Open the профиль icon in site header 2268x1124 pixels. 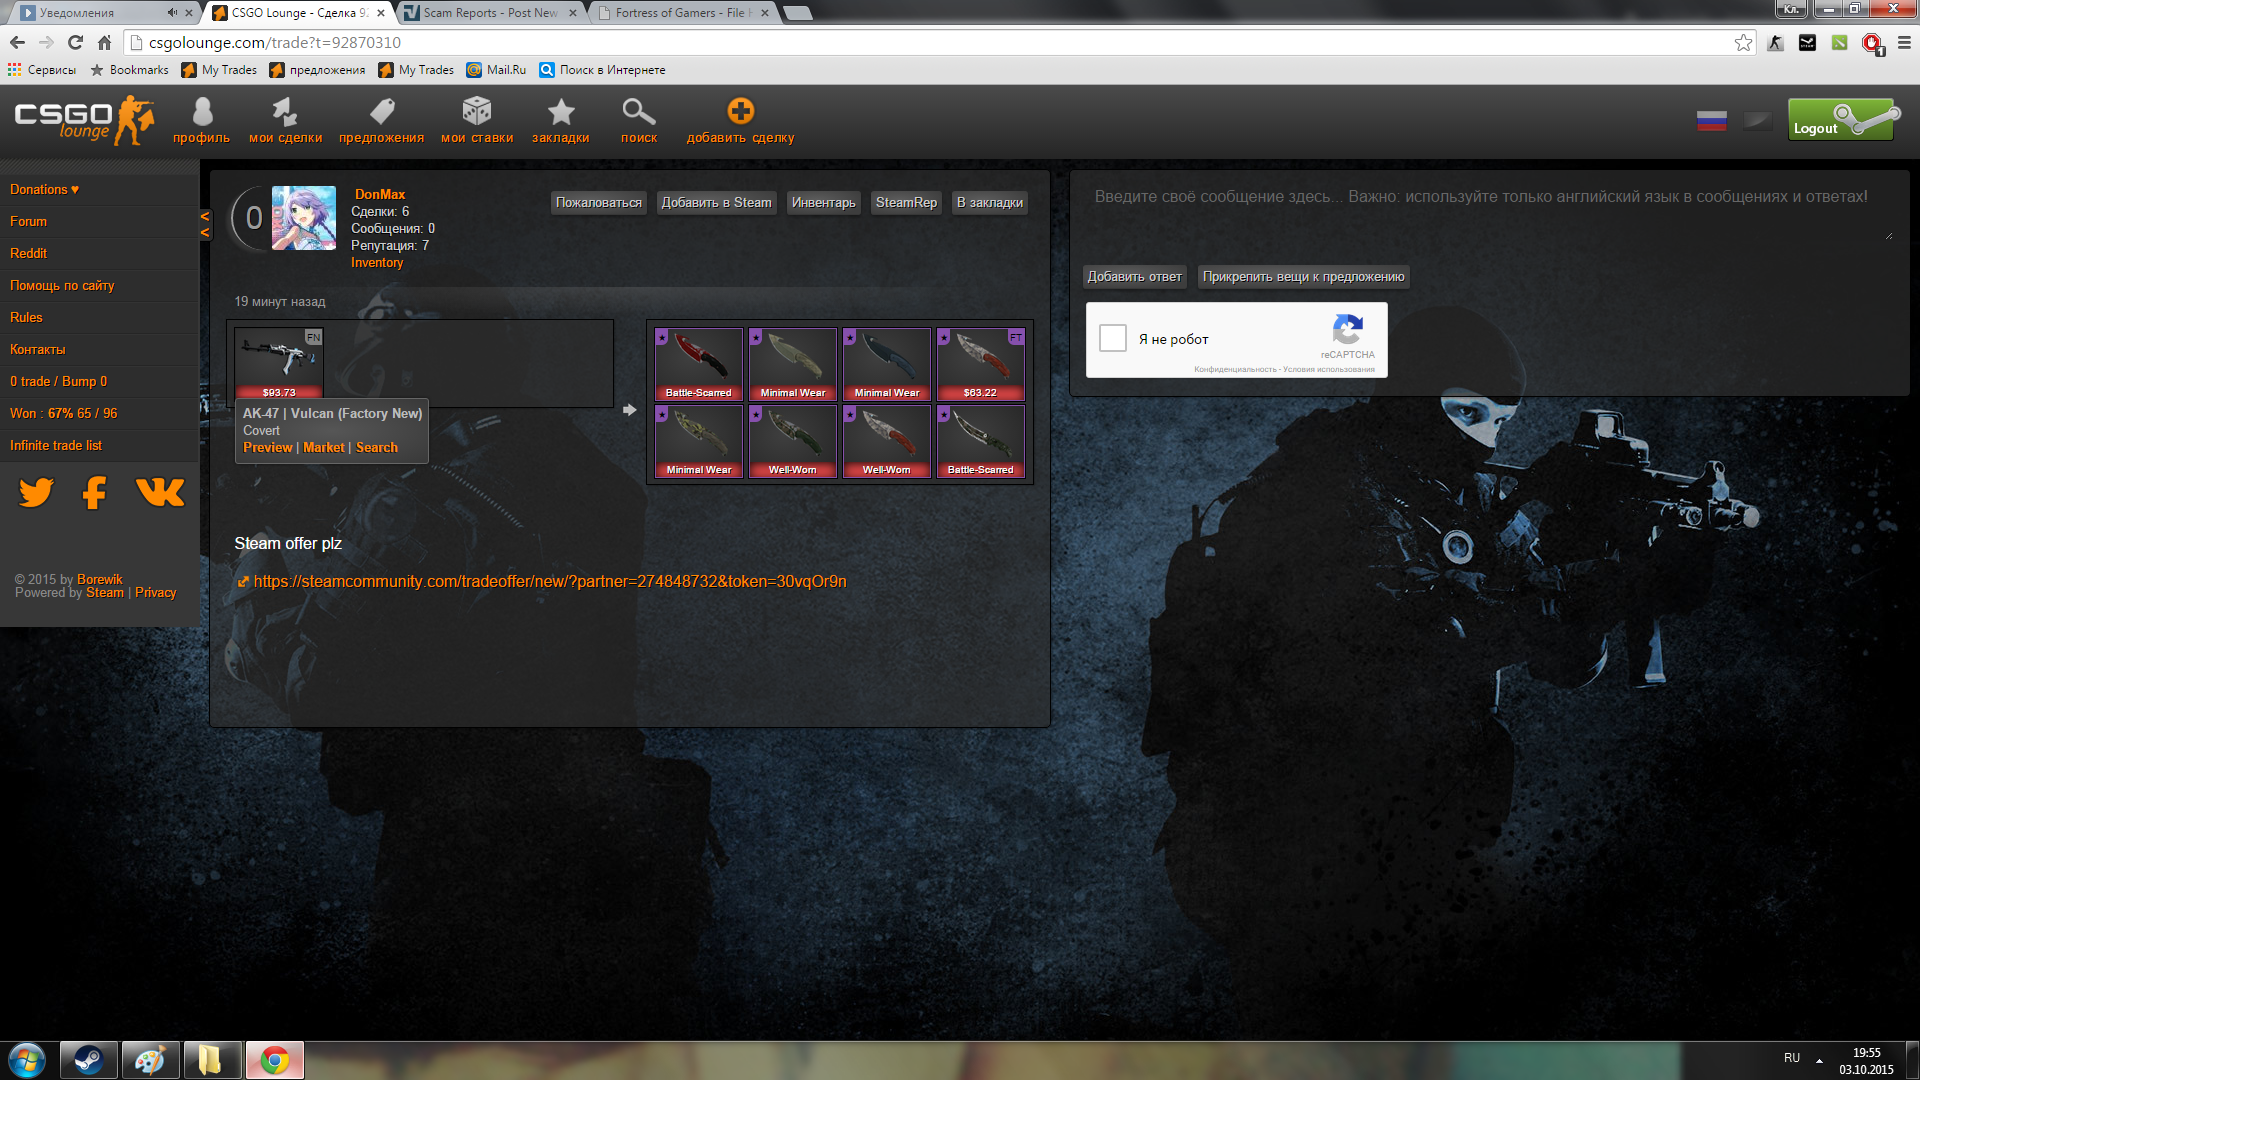point(202,112)
